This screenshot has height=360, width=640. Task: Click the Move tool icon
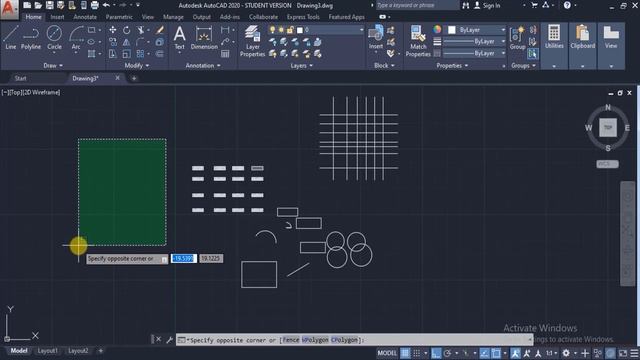[113, 30]
